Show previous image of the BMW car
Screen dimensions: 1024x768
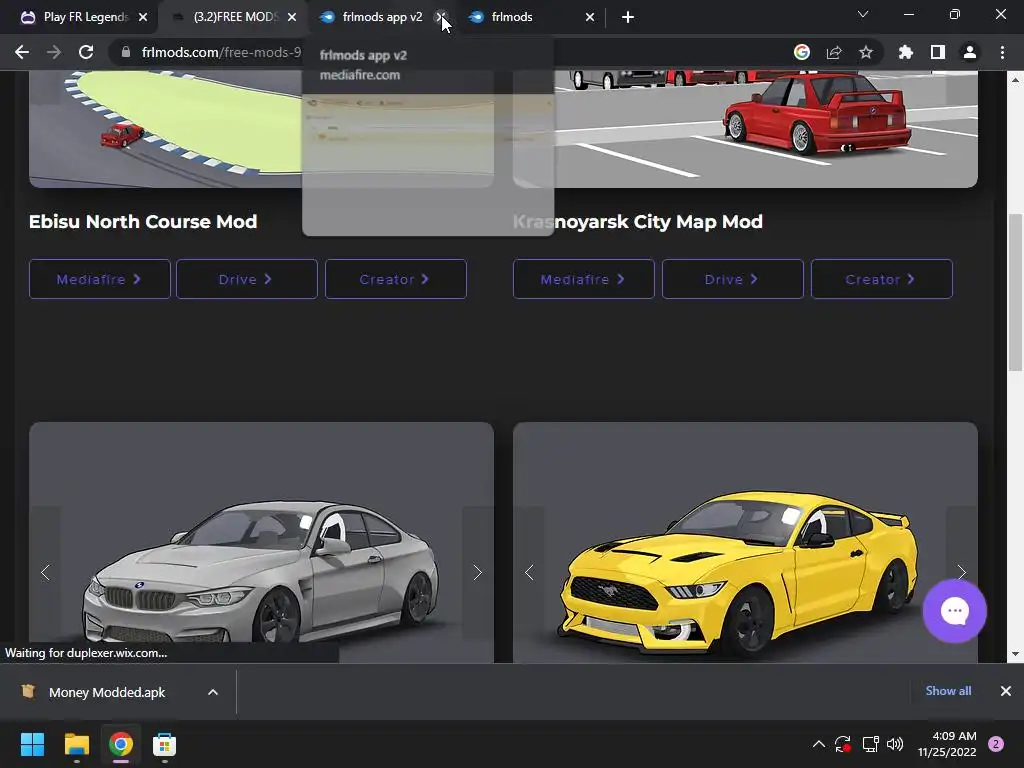pyautogui.click(x=45, y=573)
